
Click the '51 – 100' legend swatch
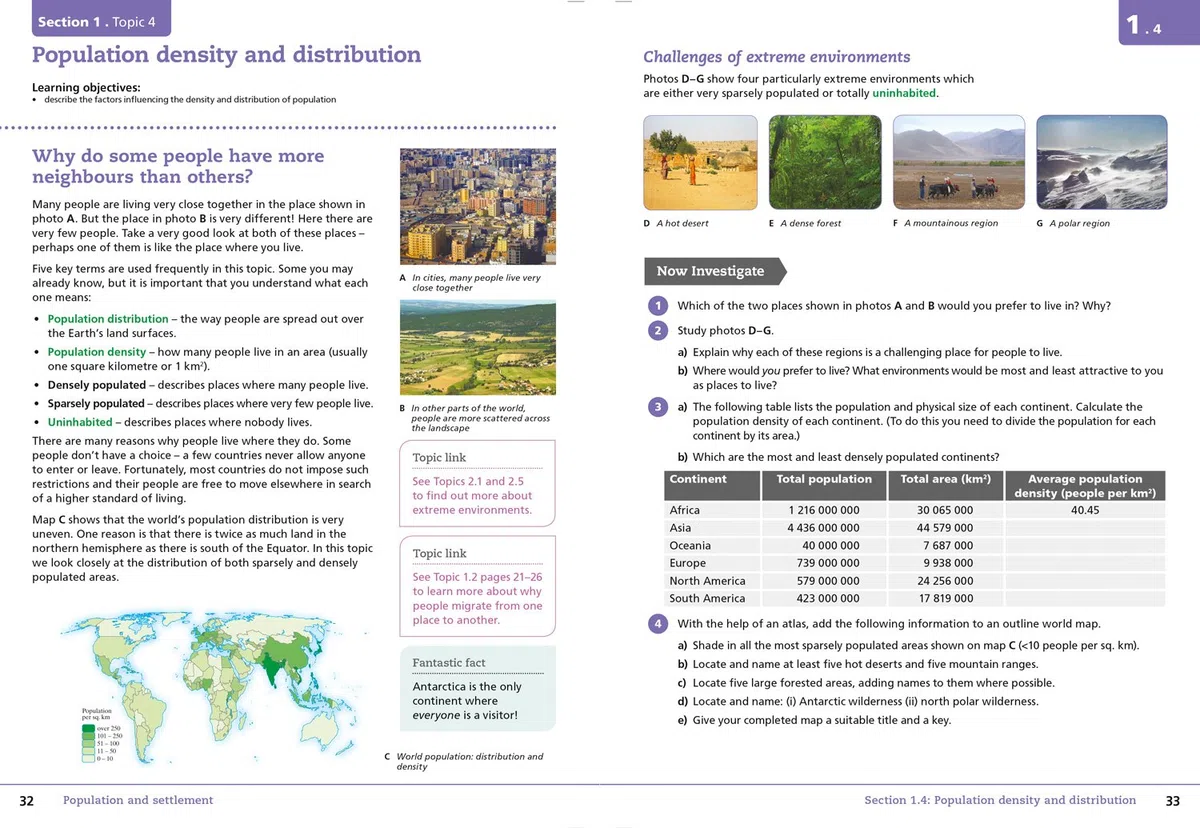point(89,744)
